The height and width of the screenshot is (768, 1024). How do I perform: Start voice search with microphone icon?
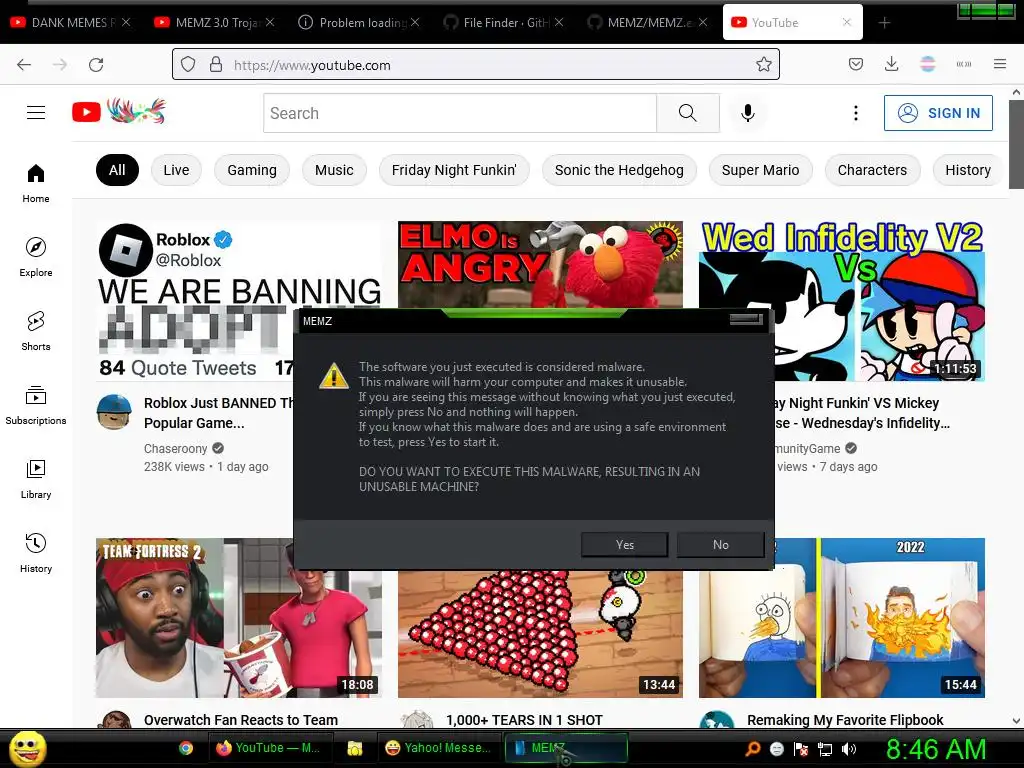pos(748,113)
